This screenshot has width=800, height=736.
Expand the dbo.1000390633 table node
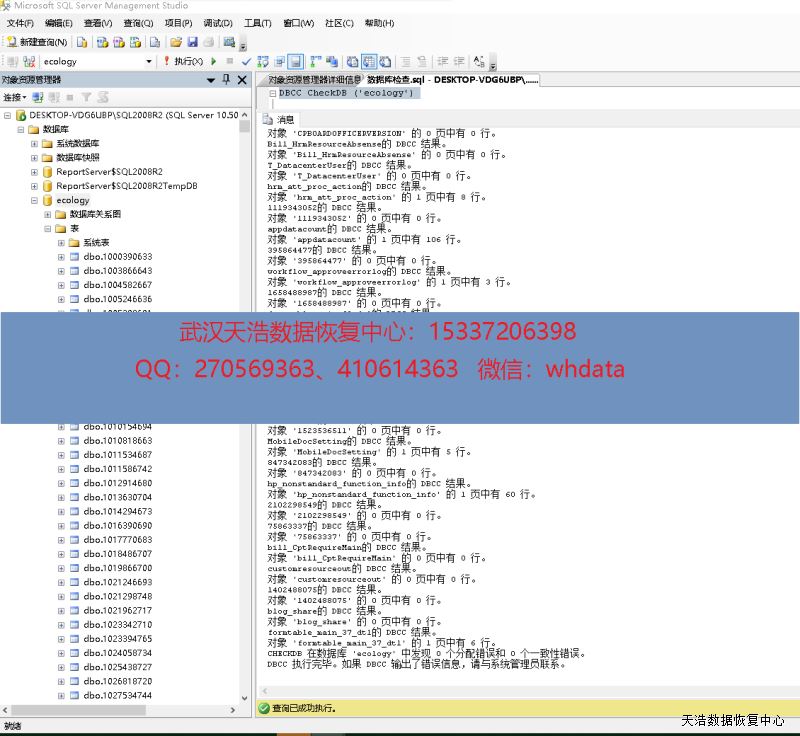(60, 257)
